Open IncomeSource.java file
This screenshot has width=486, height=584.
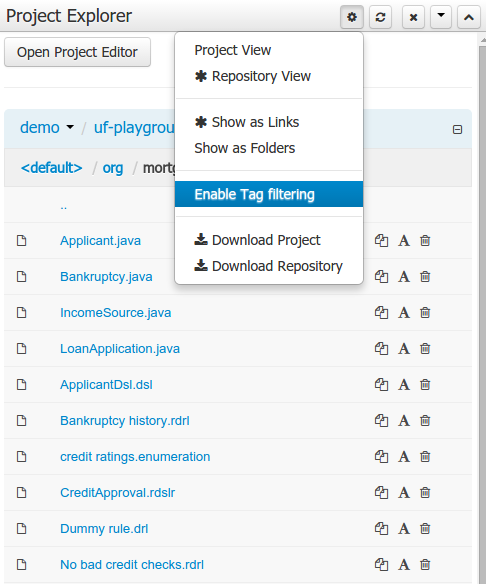coord(115,313)
